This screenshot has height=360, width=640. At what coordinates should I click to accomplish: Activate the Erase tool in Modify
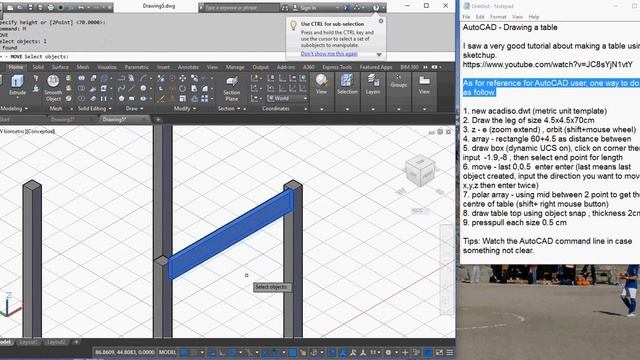[161, 98]
